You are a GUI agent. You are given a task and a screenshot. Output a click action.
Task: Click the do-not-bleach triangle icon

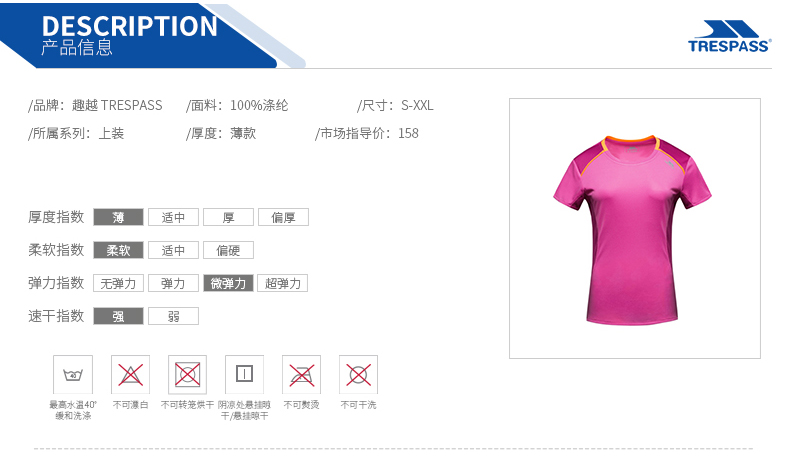[130, 375]
